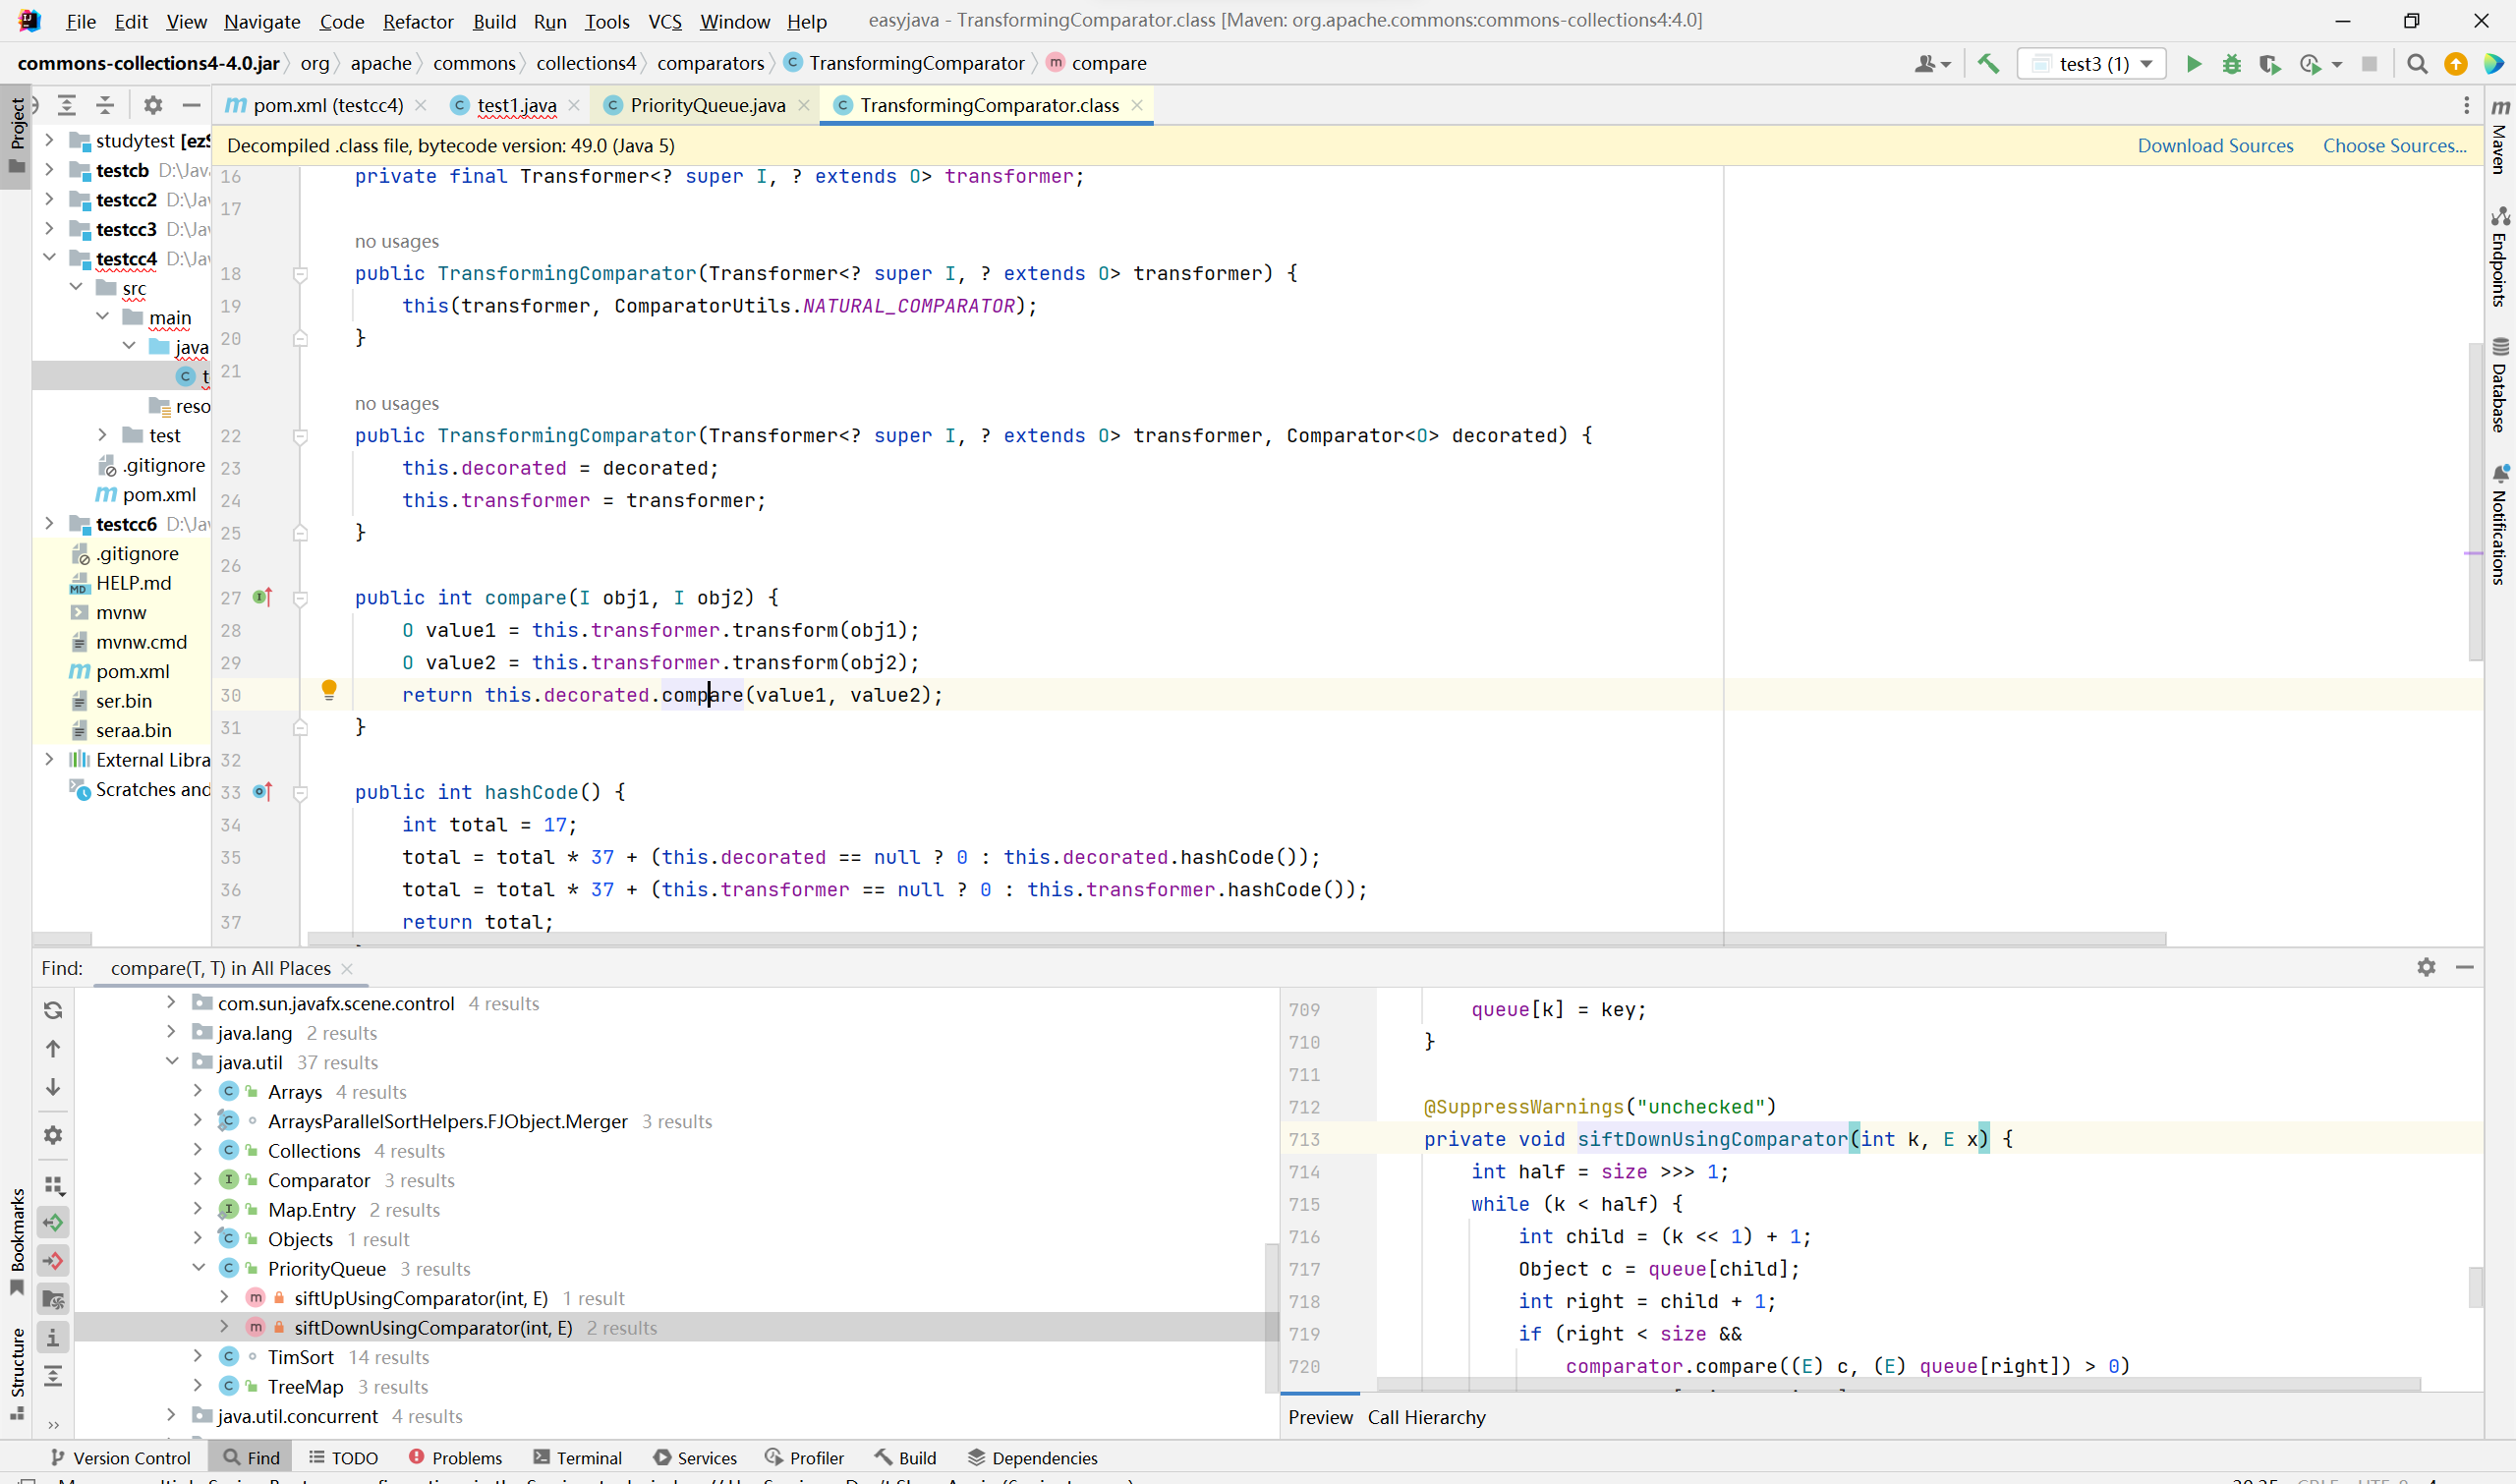Click the editor horizontal scrollbar
The image size is (2516, 1484).
pos(1236,939)
